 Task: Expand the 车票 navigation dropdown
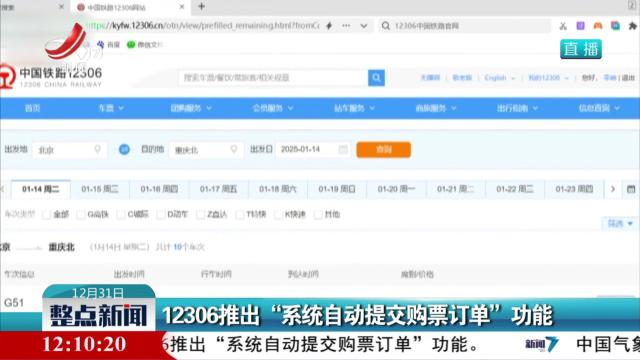click(111, 108)
